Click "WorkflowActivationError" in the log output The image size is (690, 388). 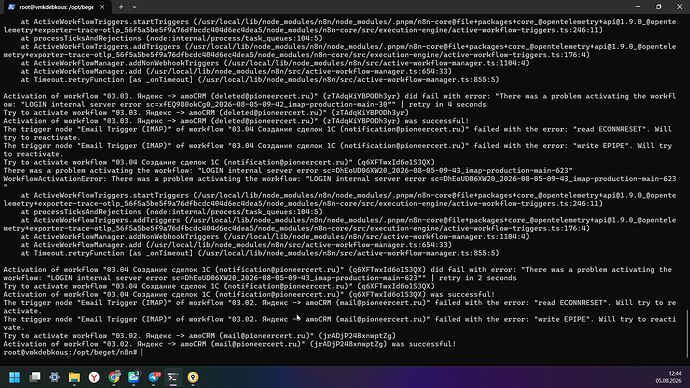tap(53, 179)
